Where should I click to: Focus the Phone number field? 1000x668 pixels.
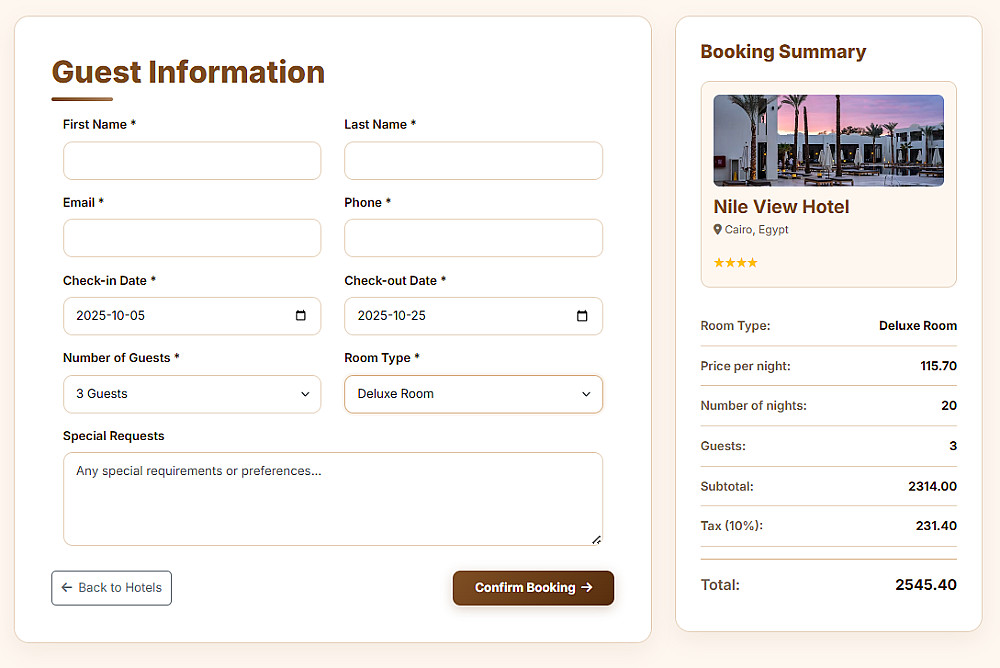click(473, 239)
